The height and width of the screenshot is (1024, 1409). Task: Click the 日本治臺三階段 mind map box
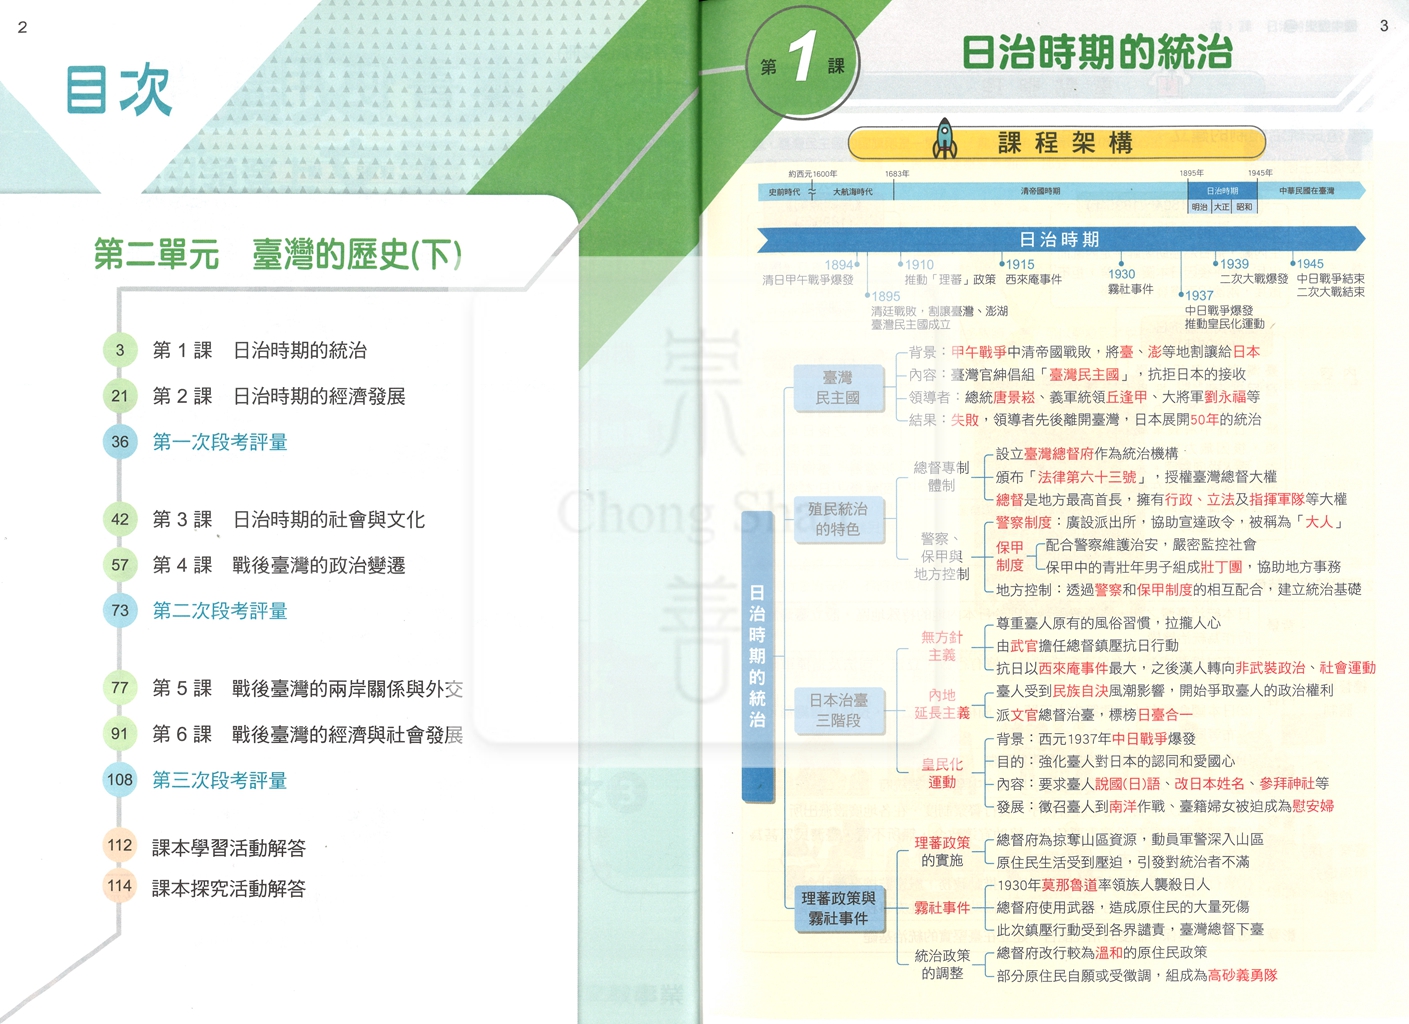point(838,710)
